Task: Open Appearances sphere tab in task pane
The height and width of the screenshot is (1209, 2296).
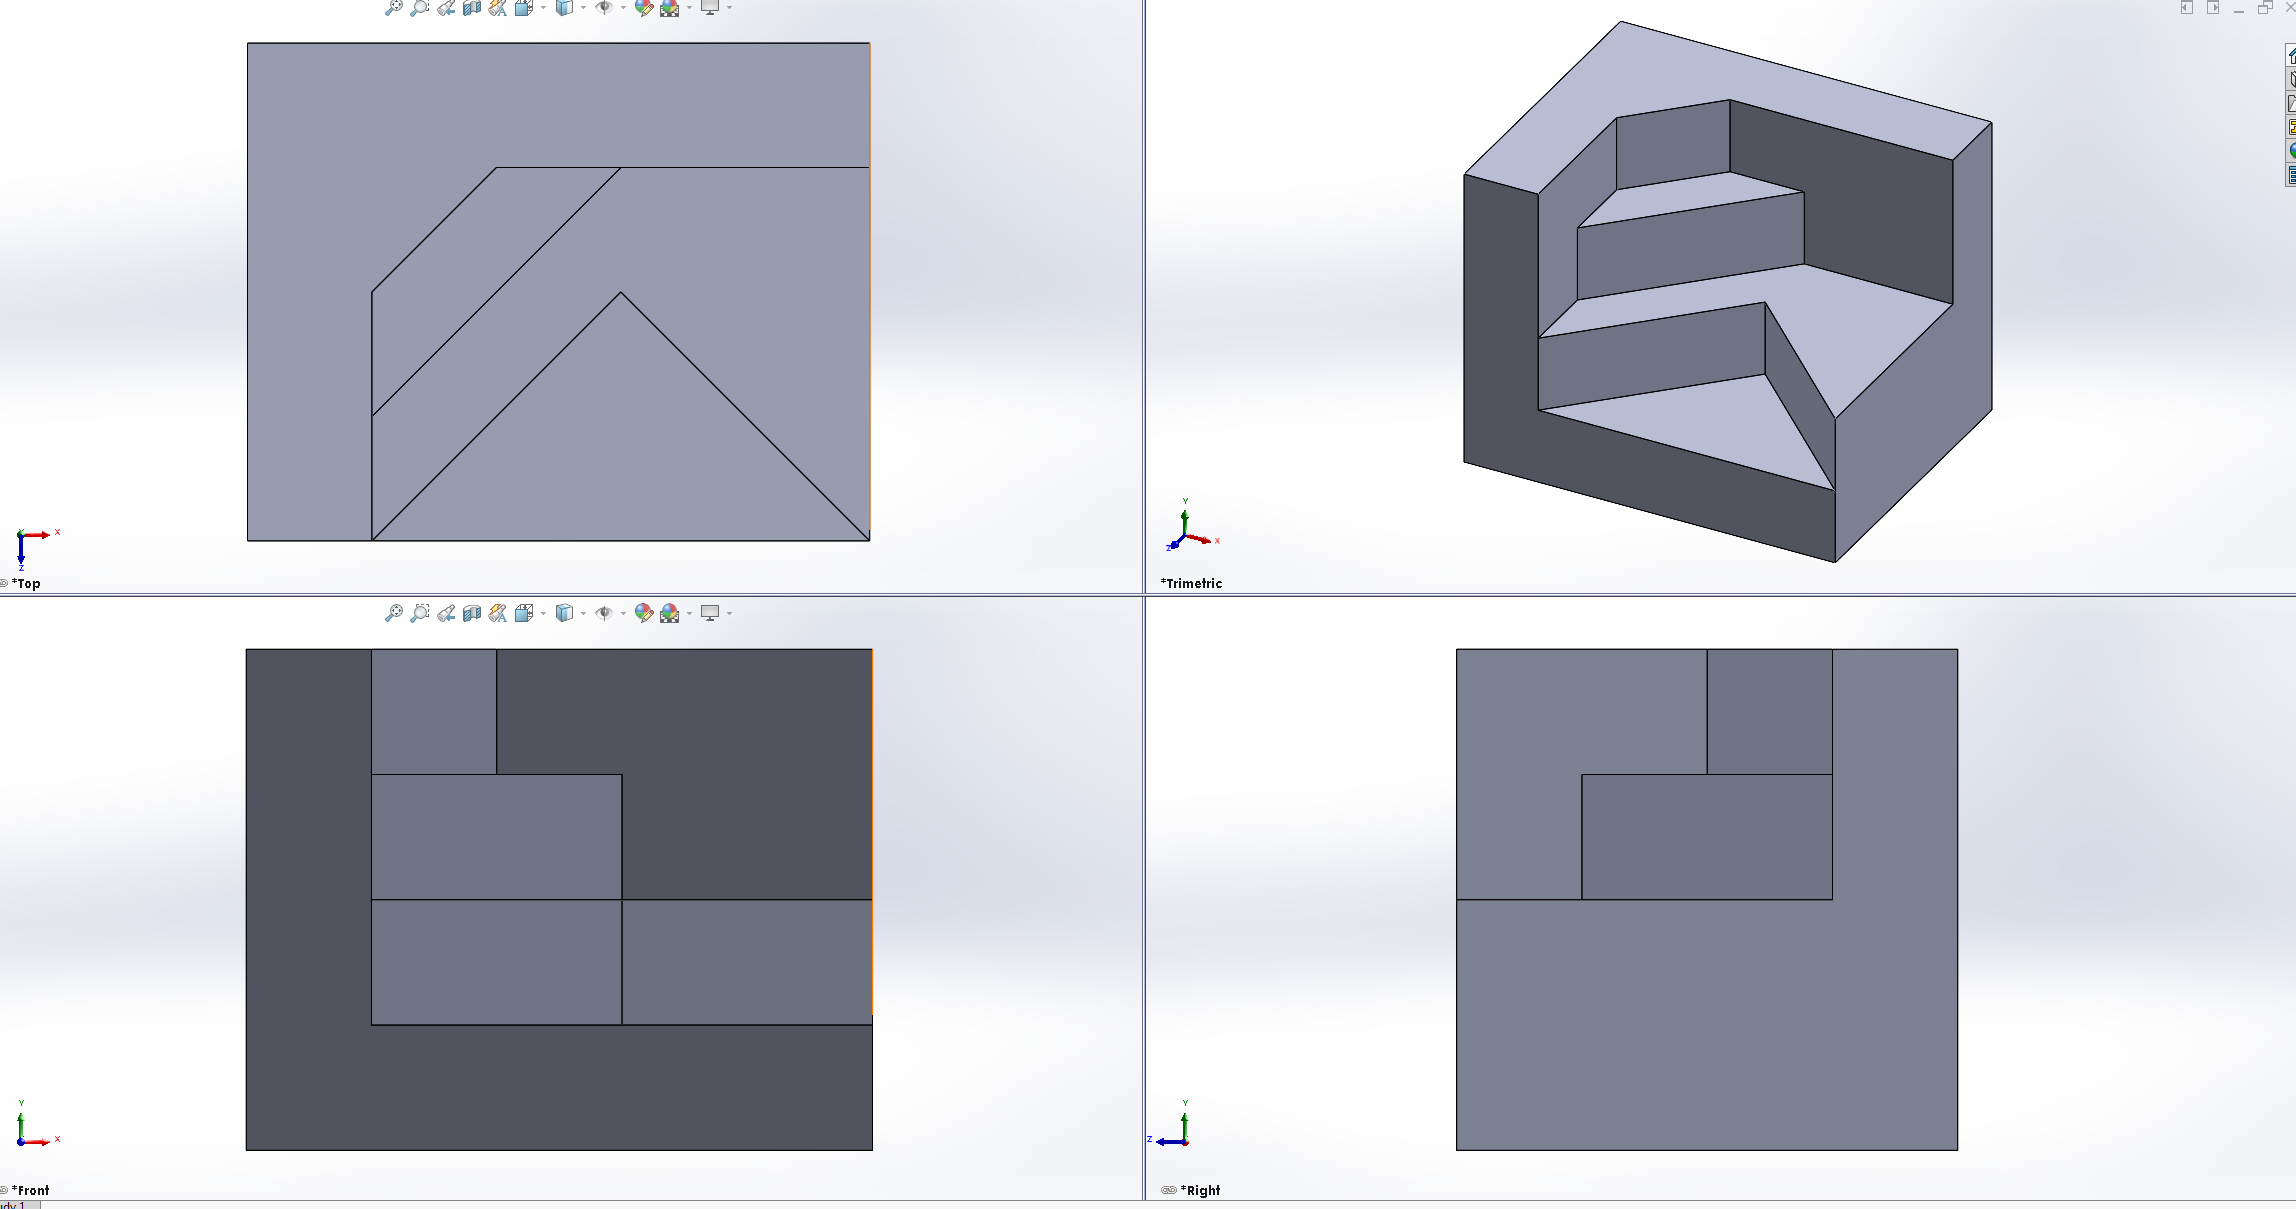Action: 2290,151
